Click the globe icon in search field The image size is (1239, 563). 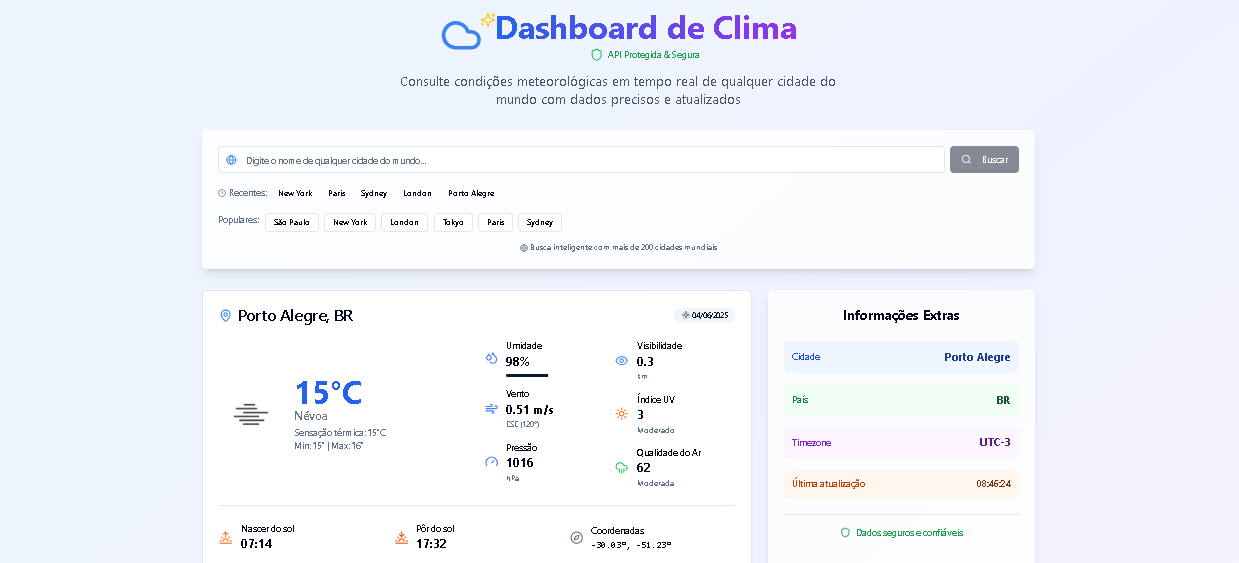[232, 160]
